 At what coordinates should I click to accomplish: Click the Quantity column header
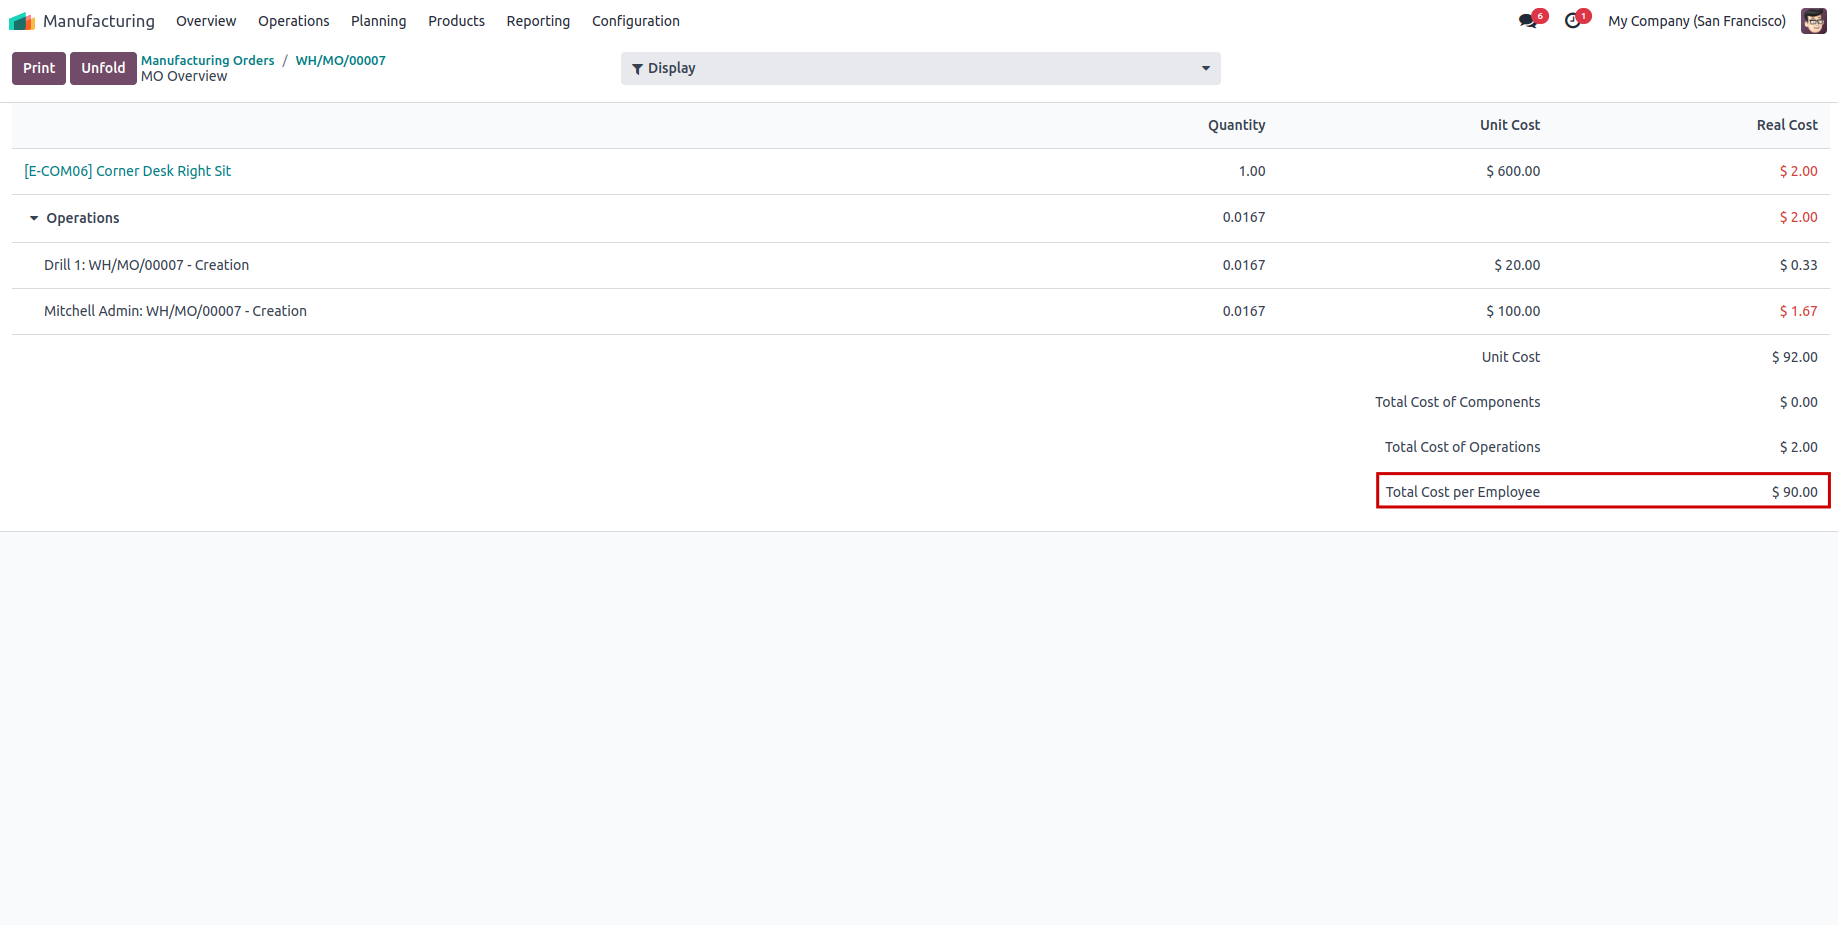1236,125
